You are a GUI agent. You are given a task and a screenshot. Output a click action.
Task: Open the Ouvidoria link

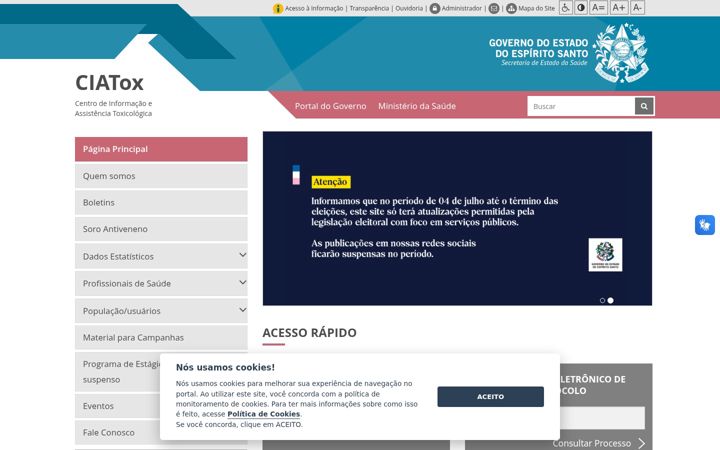coord(409,8)
